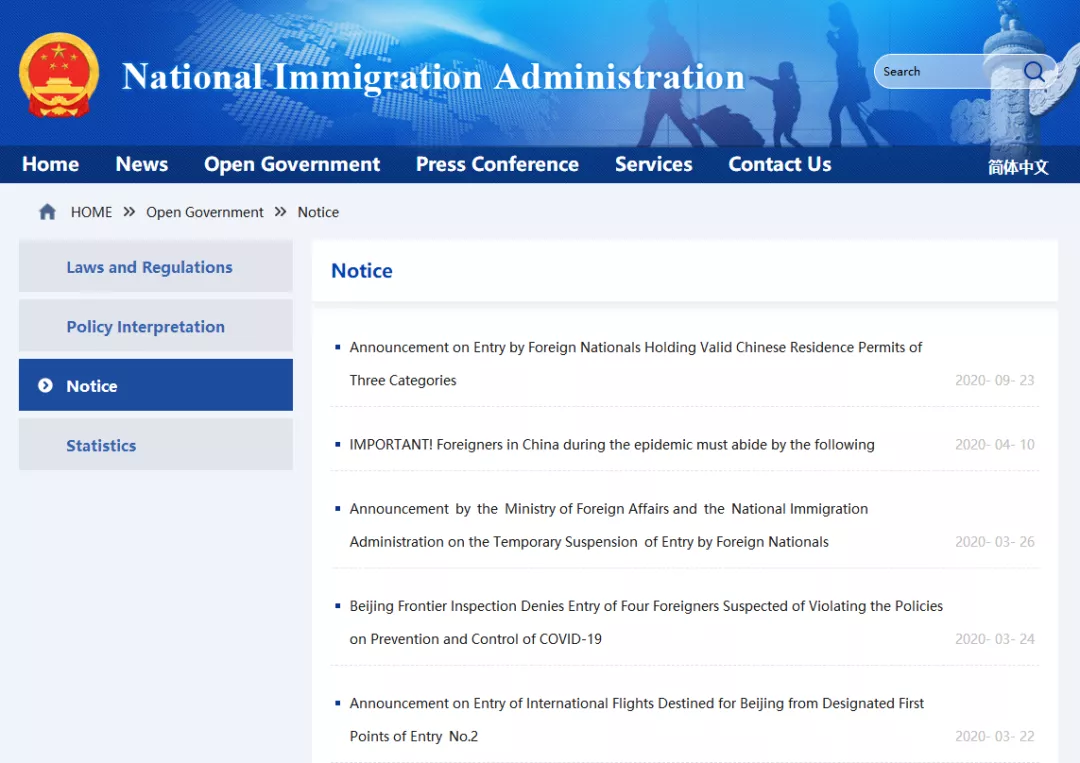
Task: Click the home icon in breadcrumb
Action: coord(47,212)
